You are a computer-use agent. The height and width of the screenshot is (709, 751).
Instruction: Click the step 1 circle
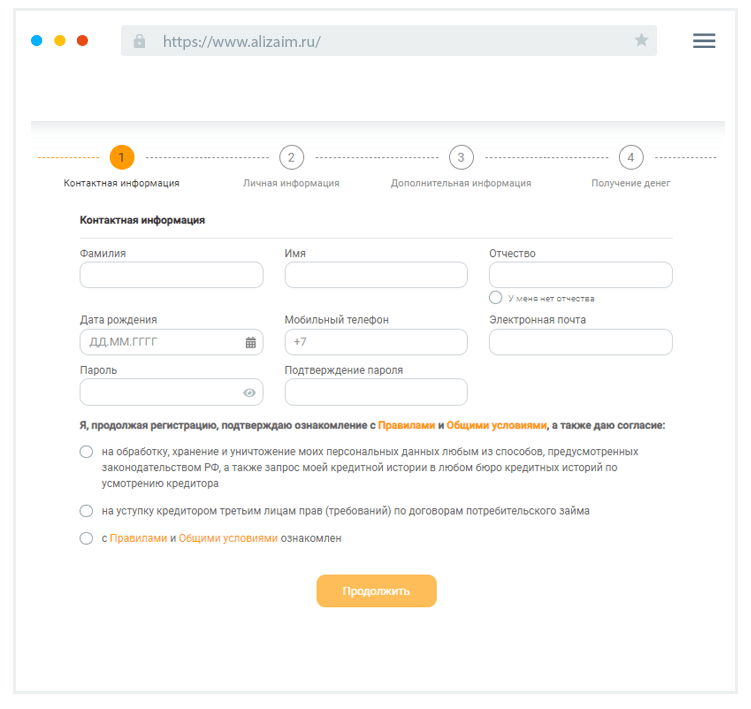click(x=121, y=157)
